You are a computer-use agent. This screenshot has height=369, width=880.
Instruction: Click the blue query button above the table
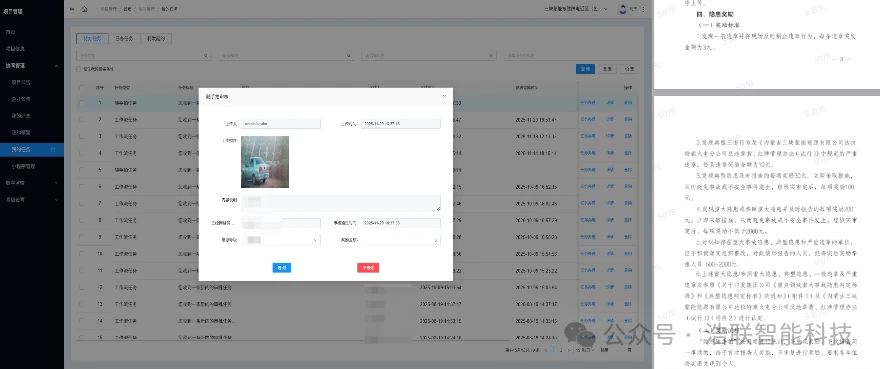point(585,69)
